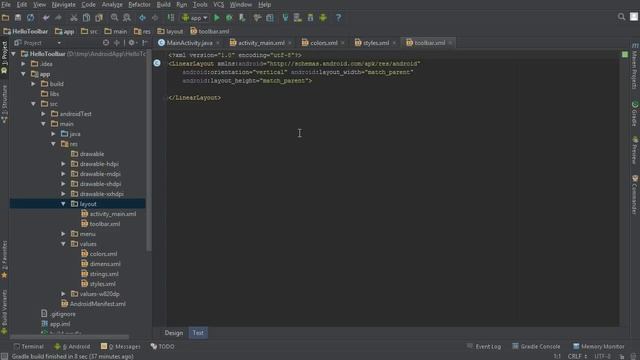
Task: Open the Android tool window
Action: (72, 347)
